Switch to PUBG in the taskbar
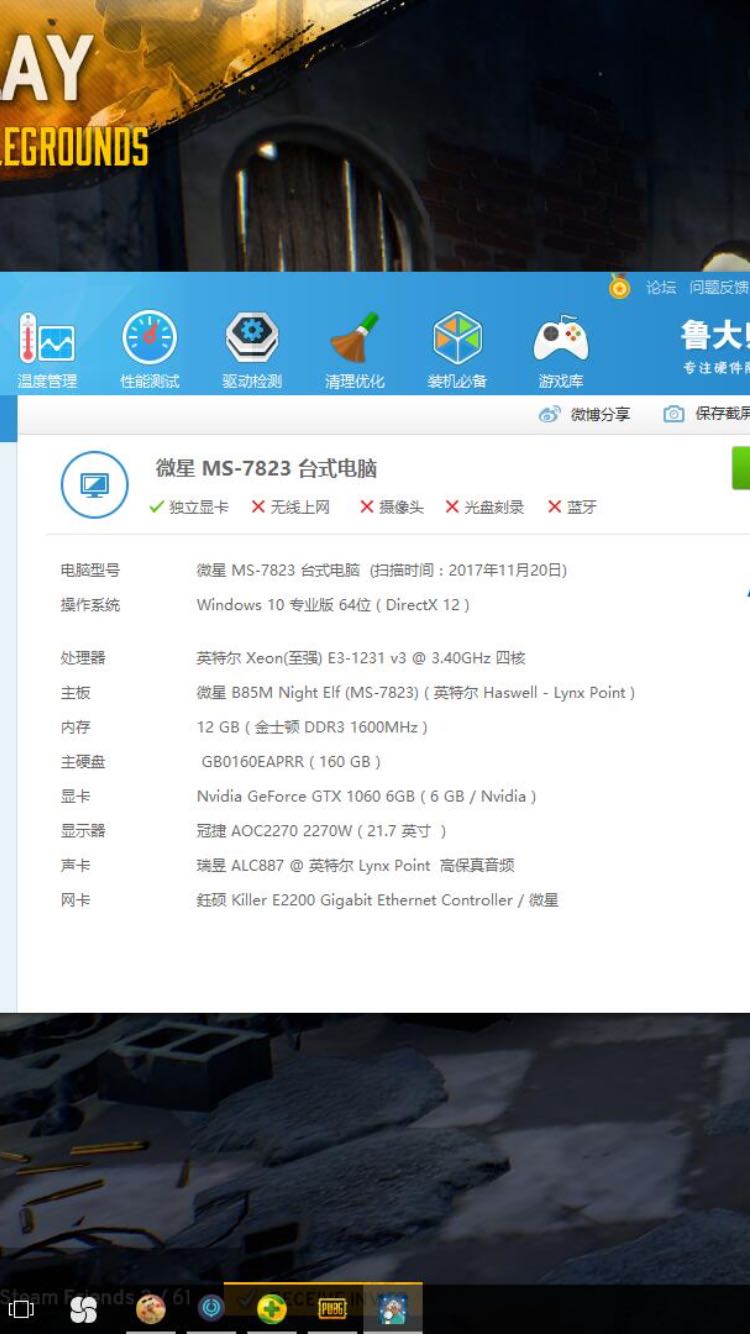The width and height of the screenshot is (750, 1334). pyautogui.click(x=332, y=1309)
